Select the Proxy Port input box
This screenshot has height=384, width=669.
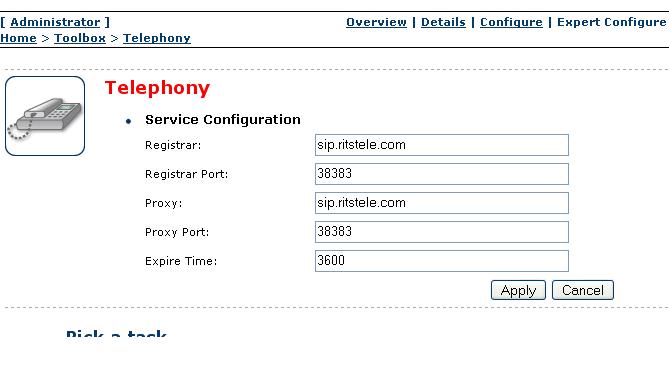point(442,232)
